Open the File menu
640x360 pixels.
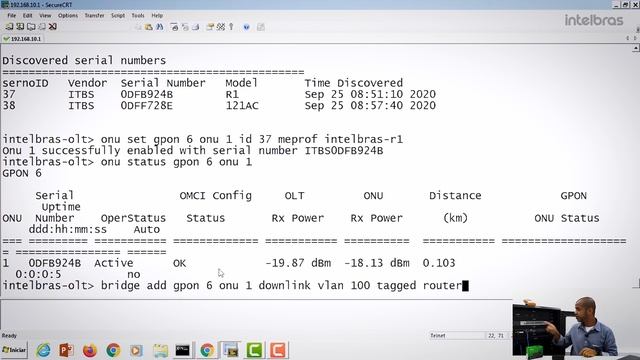coord(11,16)
